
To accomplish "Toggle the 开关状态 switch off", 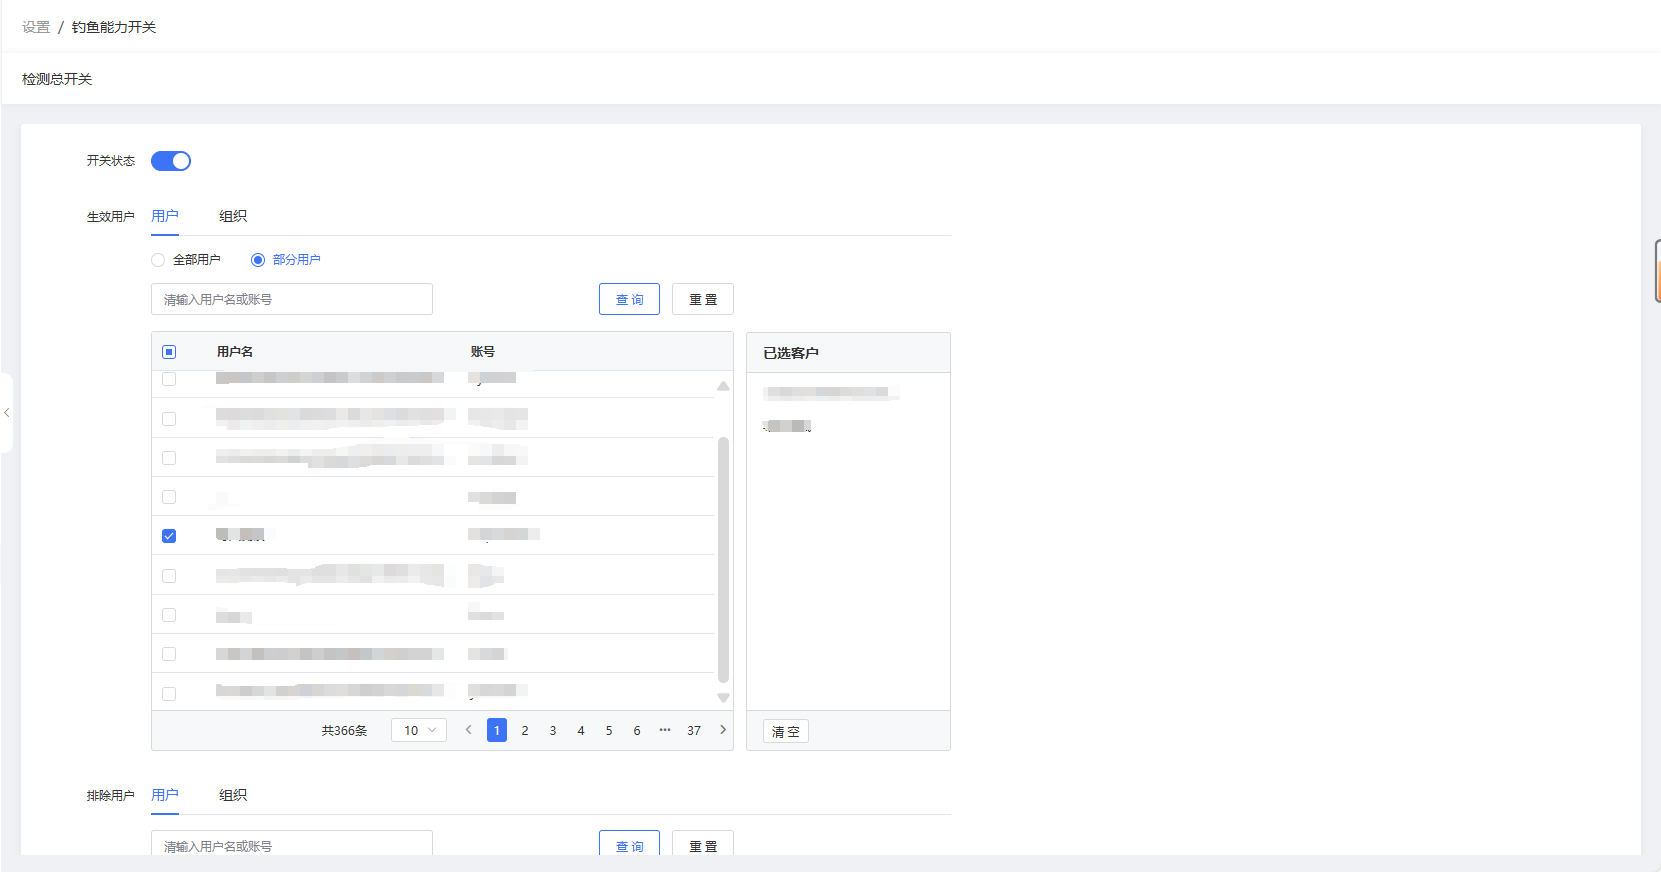I will coord(171,161).
